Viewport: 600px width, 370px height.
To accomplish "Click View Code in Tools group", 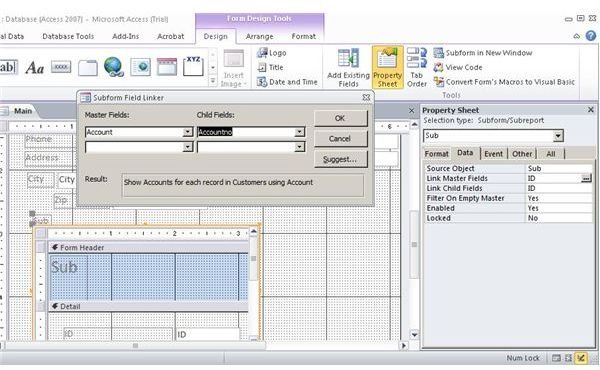I will (x=458, y=67).
